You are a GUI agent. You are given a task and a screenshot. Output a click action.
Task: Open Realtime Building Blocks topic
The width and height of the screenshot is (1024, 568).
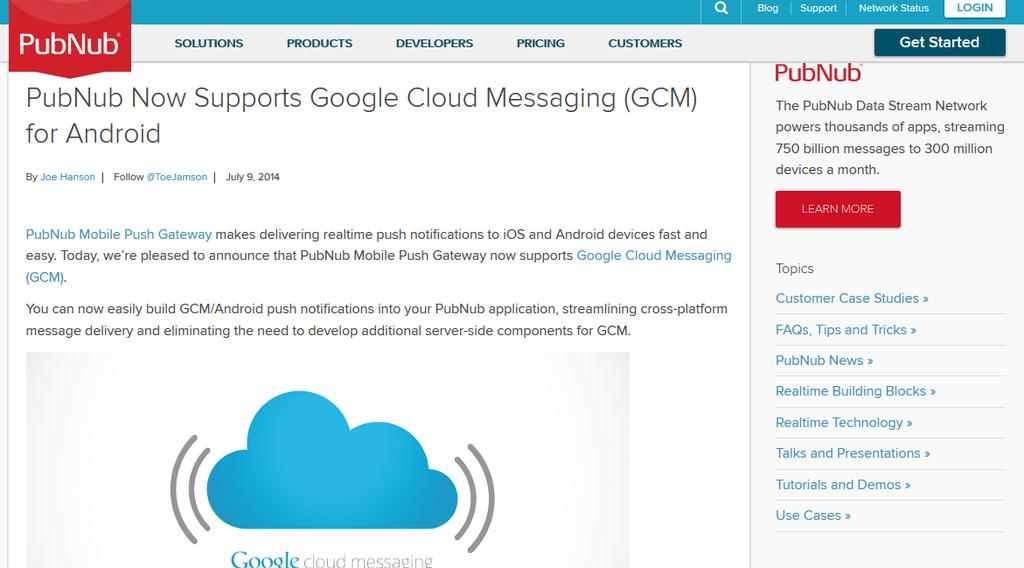pos(856,391)
